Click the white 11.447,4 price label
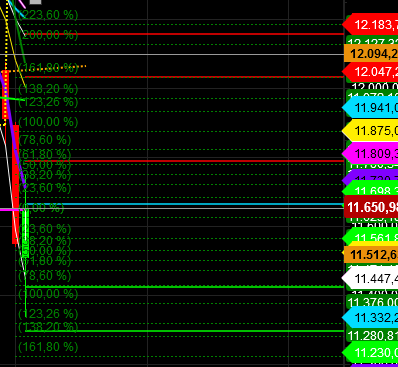The width and height of the screenshot is (398, 367). [371, 278]
